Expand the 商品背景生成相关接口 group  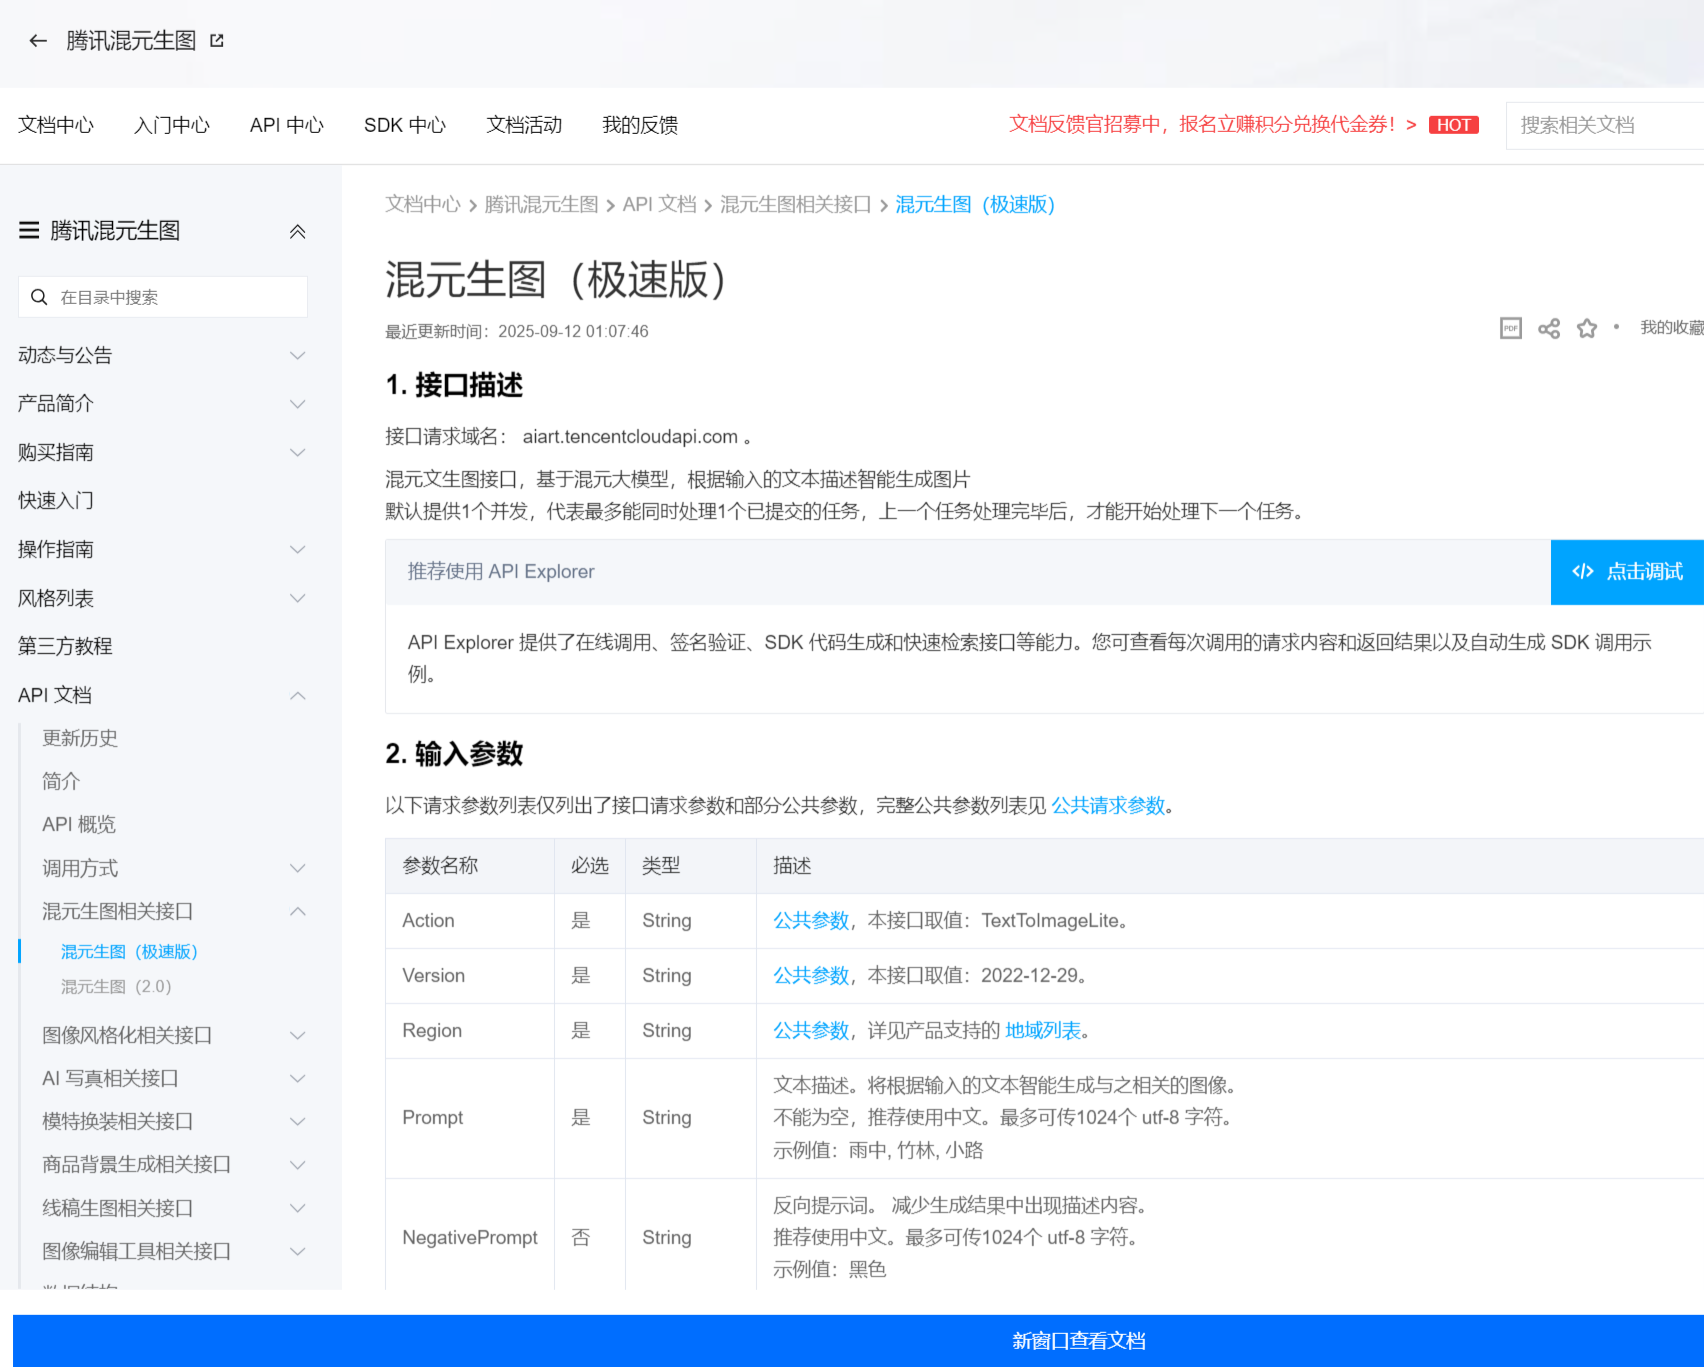point(297,1165)
